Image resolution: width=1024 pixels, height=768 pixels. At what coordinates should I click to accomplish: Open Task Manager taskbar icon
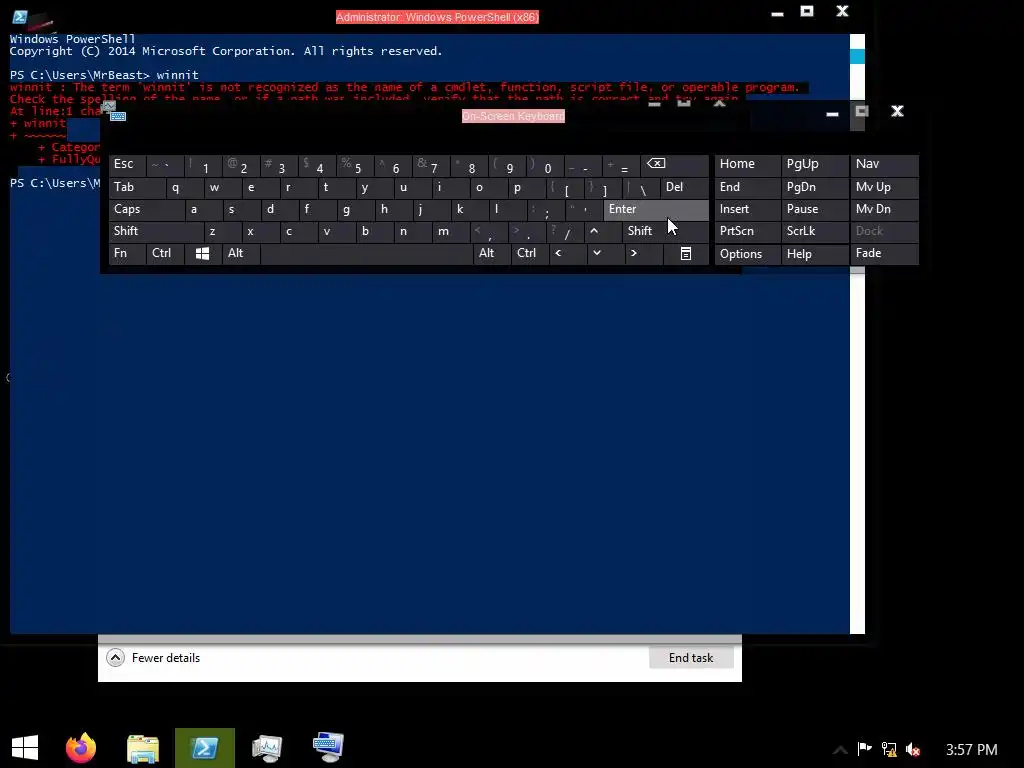pos(266,748)
